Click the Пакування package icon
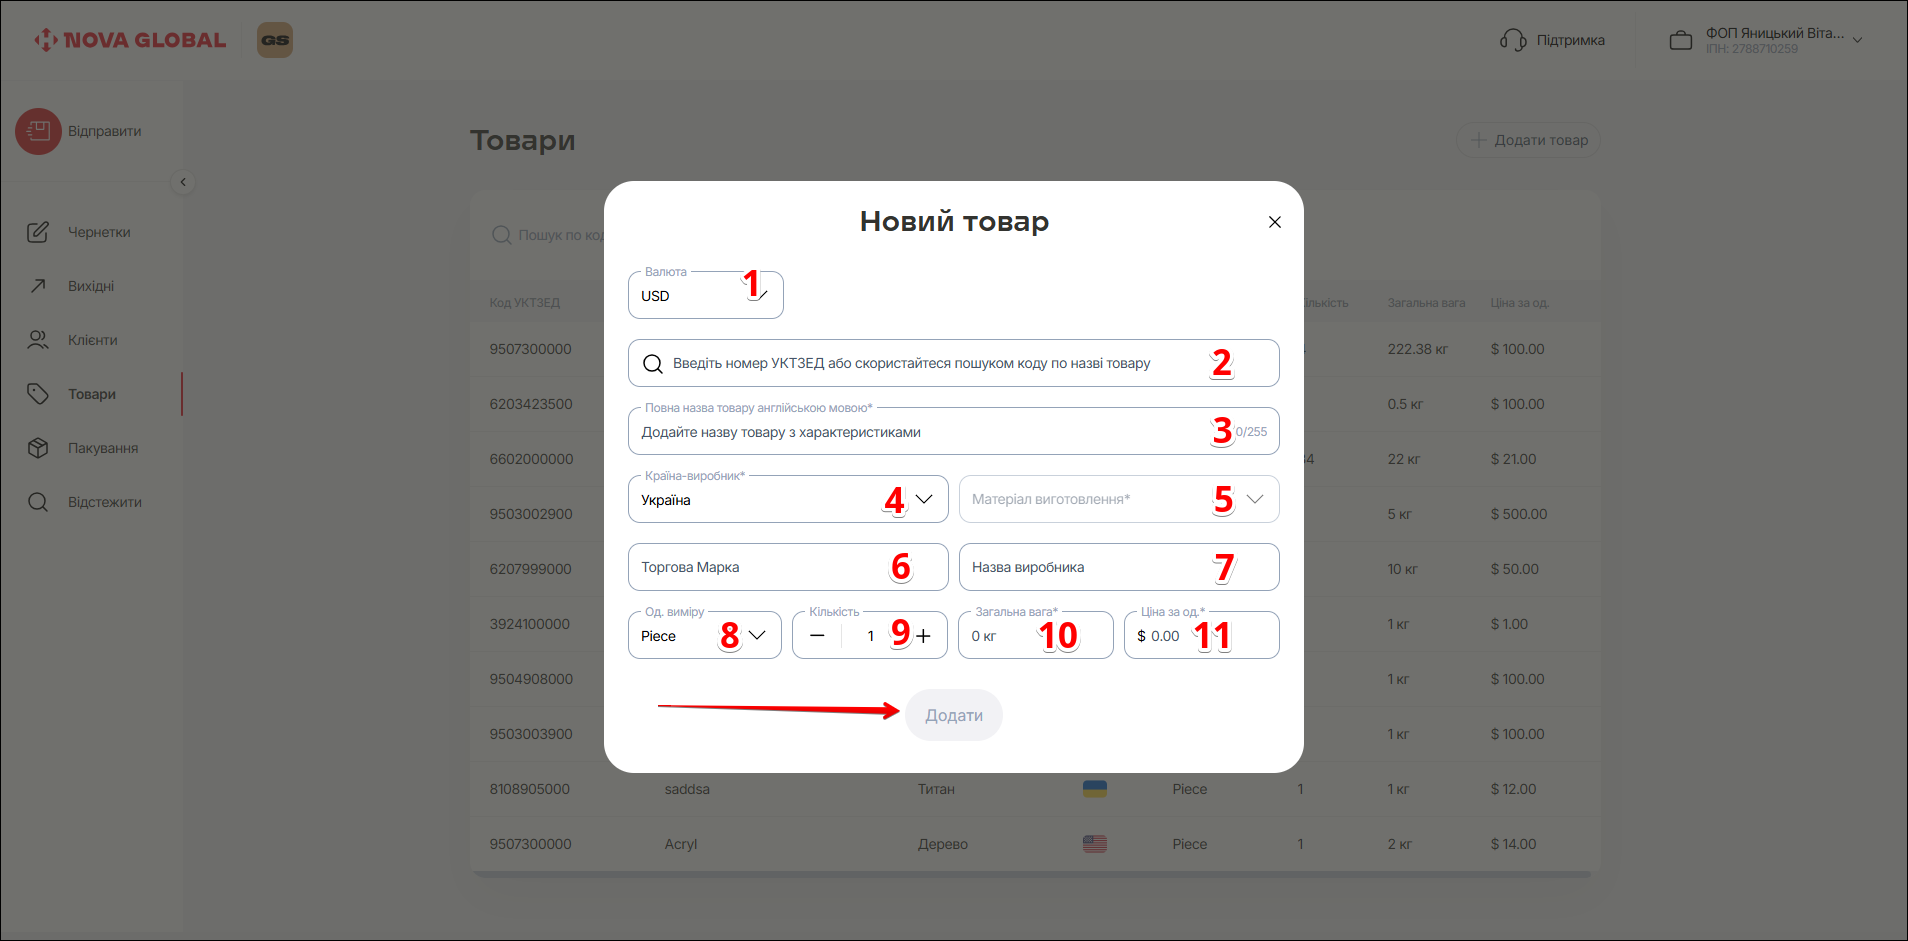 38,448
